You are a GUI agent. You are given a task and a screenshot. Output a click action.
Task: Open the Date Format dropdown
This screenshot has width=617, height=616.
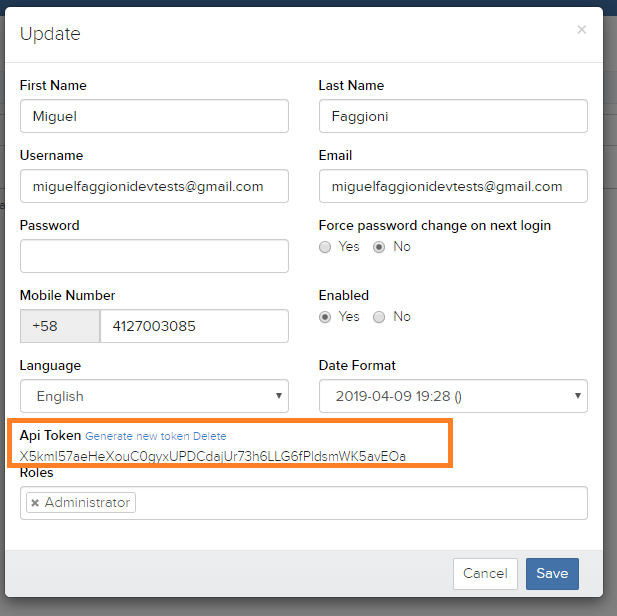(x=452, y=396)
